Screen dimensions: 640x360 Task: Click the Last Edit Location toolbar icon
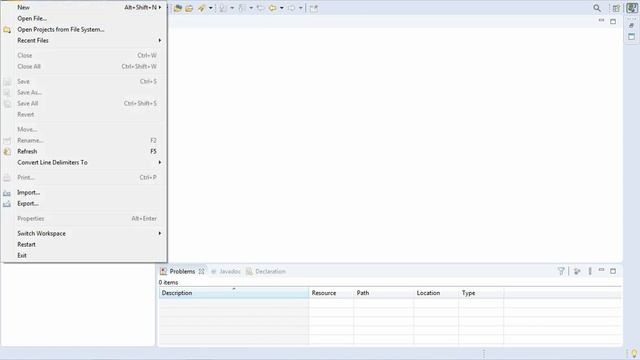260,8
